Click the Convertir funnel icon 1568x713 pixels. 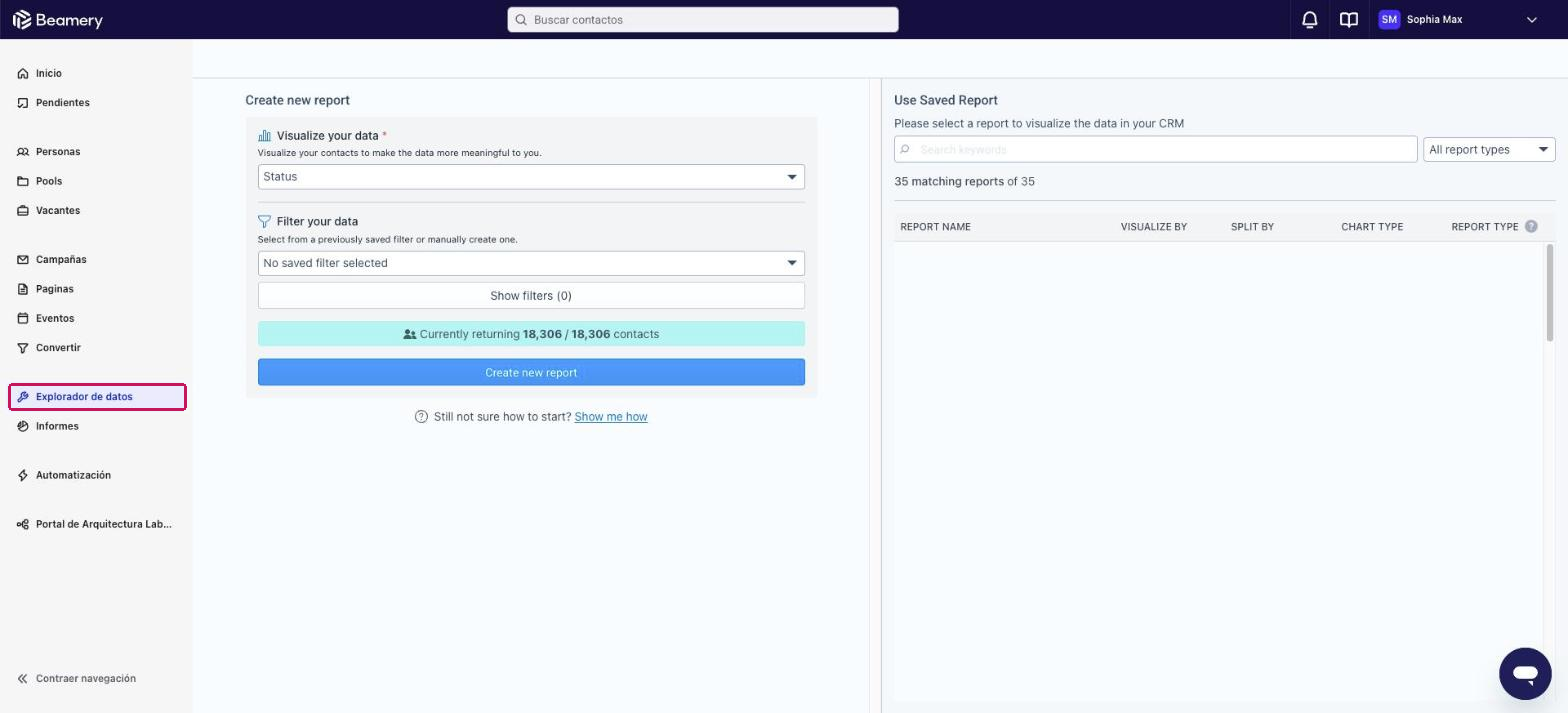23,348
